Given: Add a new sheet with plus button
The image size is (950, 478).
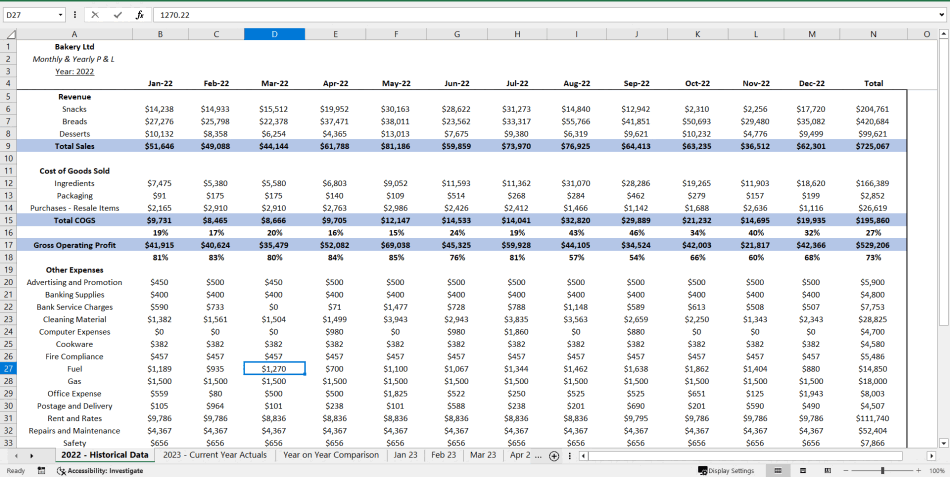Looking at the screenshot, I should click(x=553, y=456).
